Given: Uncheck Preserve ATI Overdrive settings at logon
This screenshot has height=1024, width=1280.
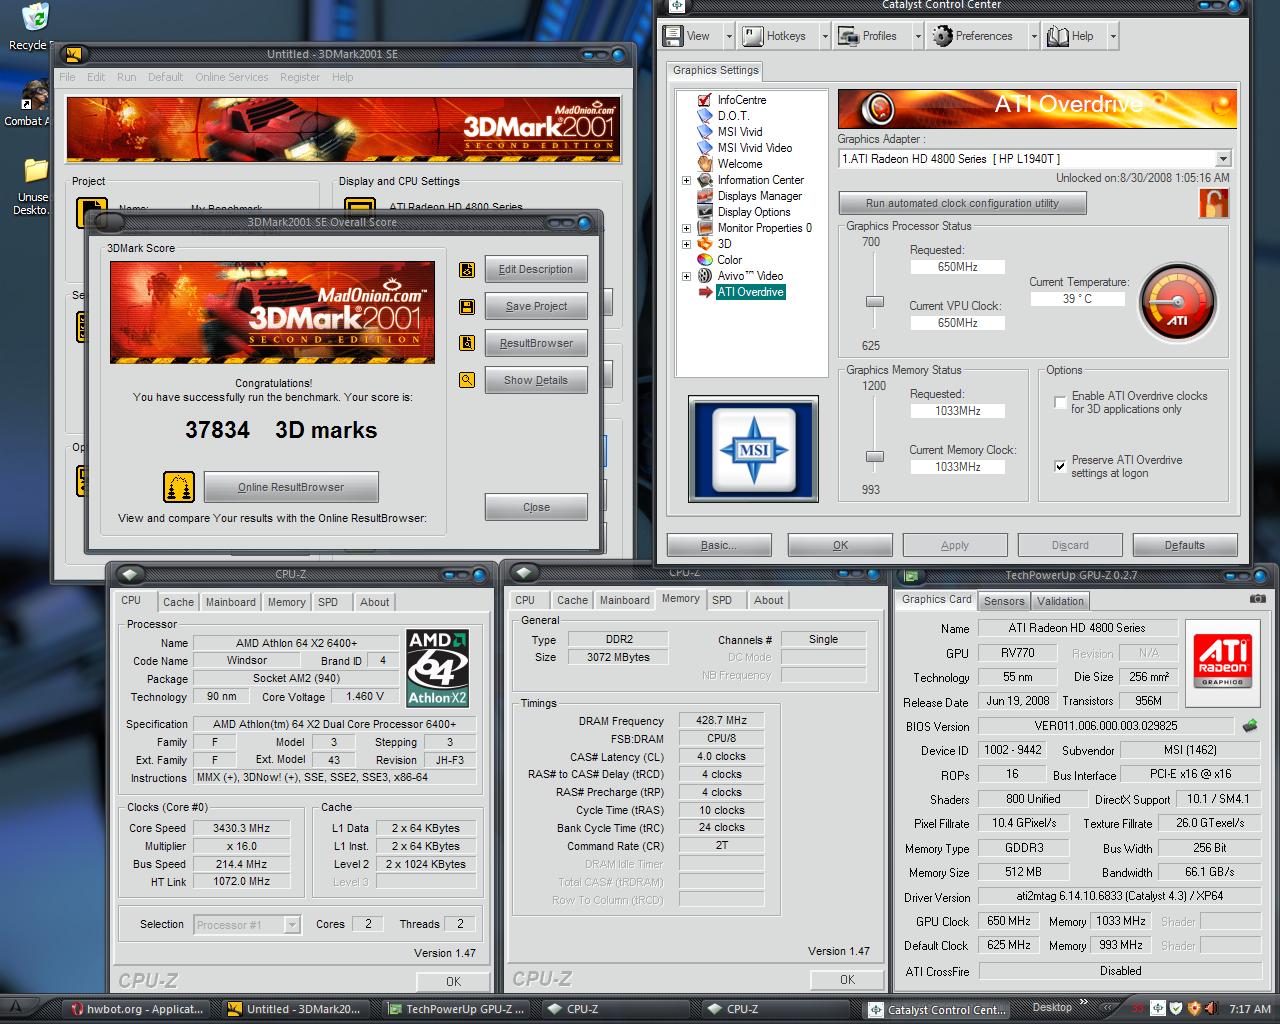Looking at the screenshot, I should click(1060, 466).
